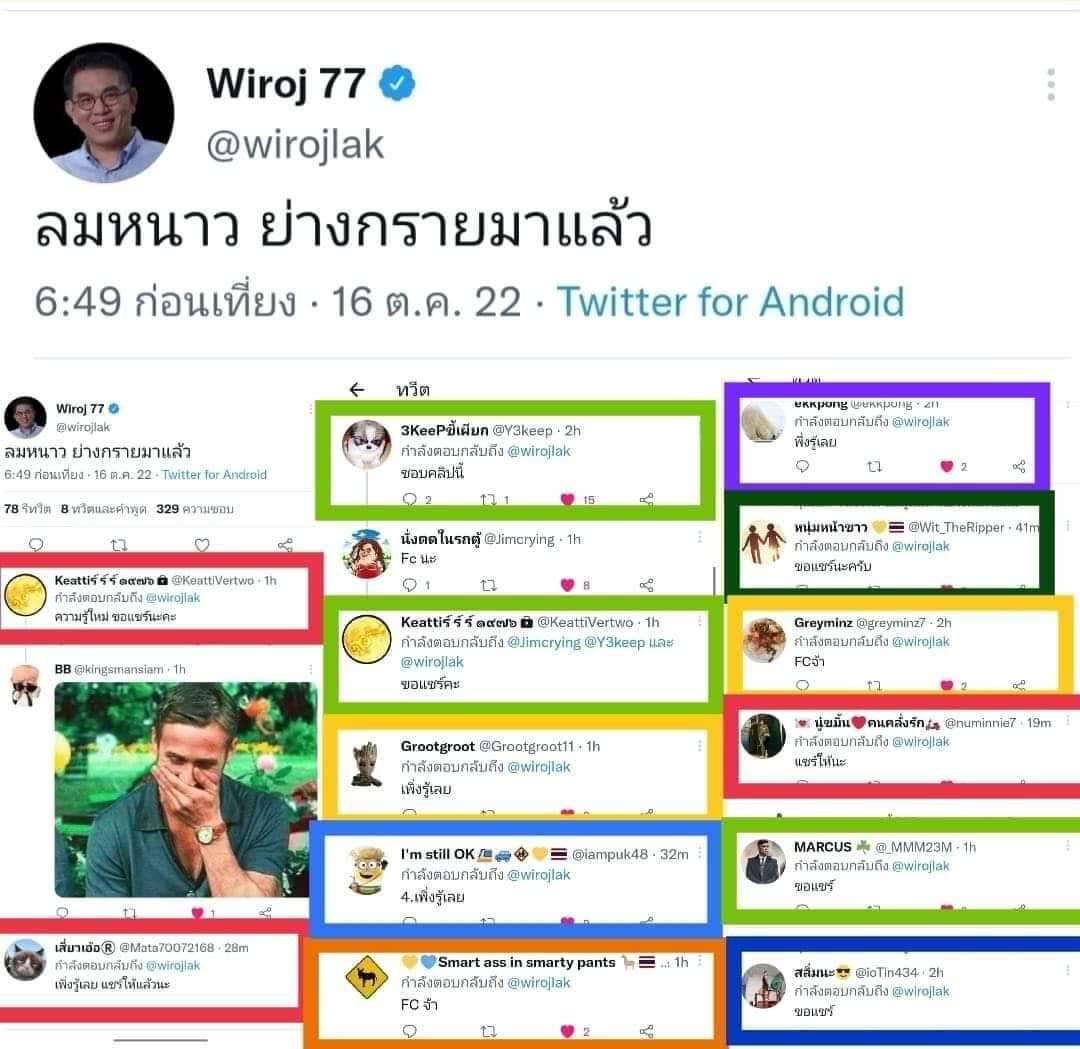Share the Smart ass in smarty pants reply

[646, 1031]
